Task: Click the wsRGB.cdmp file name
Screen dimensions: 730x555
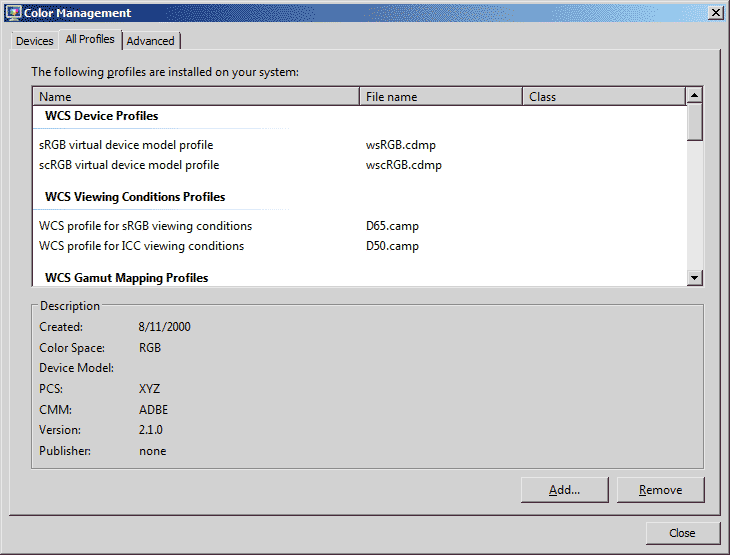Action: 401,145
